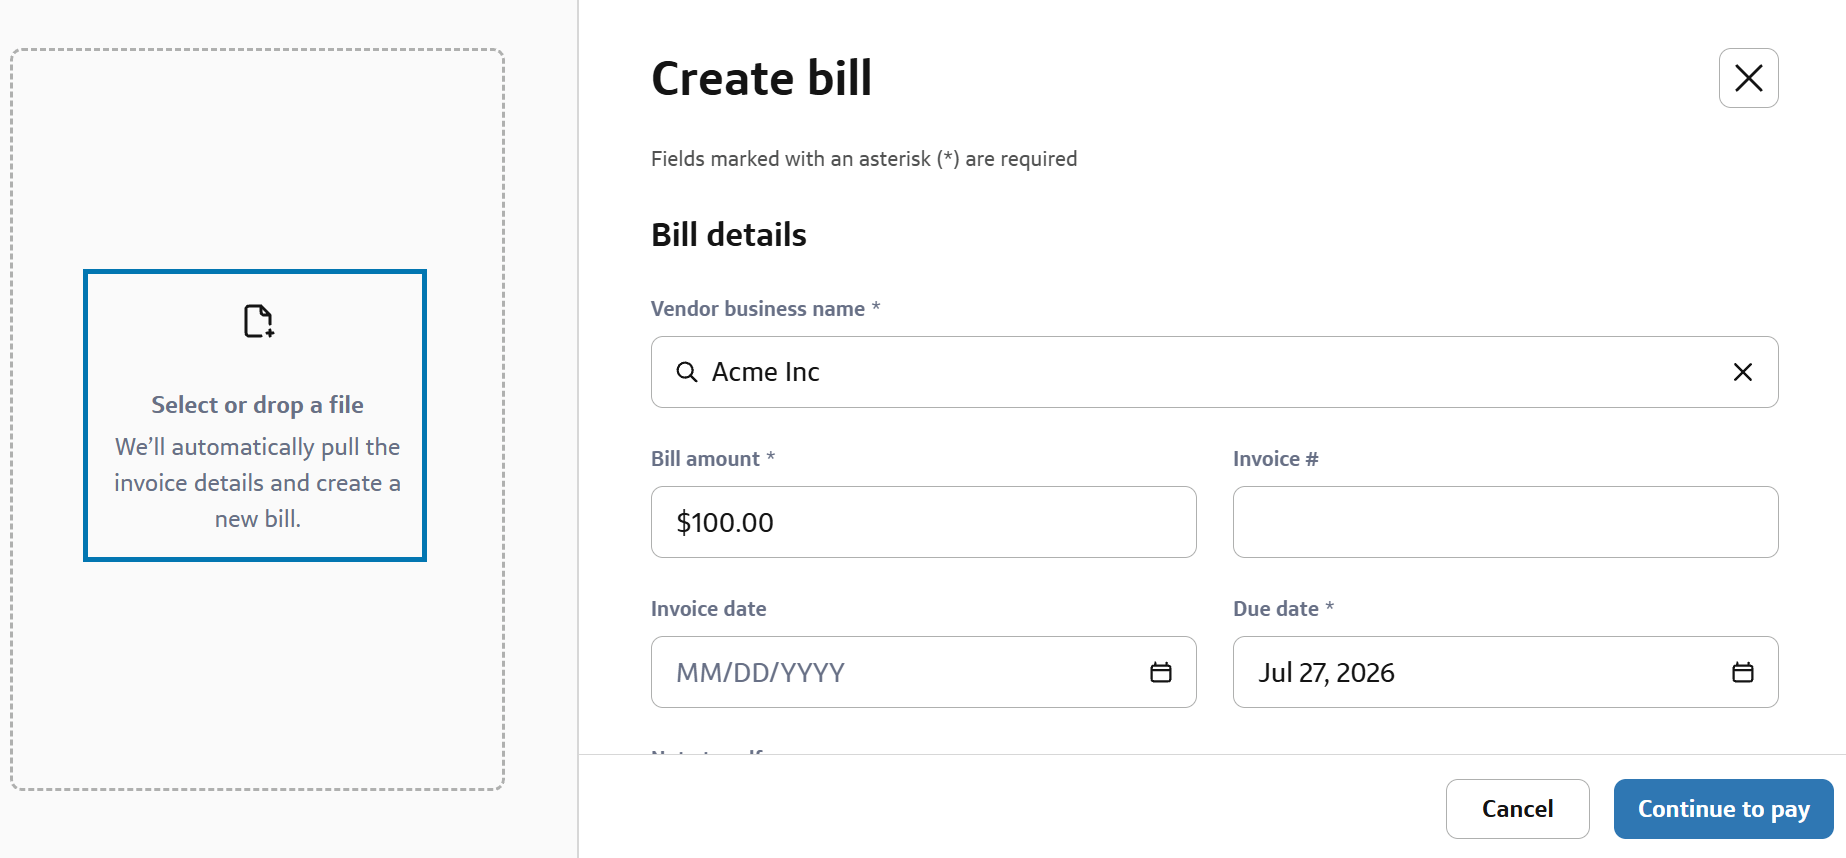Click the Bill amount label
The height and width of the screenshot is (858, 1846).
705,459
